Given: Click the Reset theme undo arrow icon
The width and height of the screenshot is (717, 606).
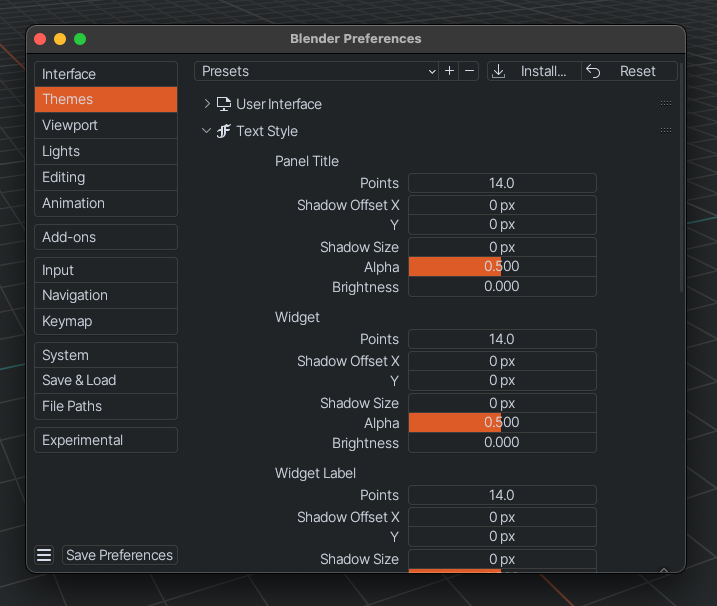Looking at the screenshot, I should 593,71.
